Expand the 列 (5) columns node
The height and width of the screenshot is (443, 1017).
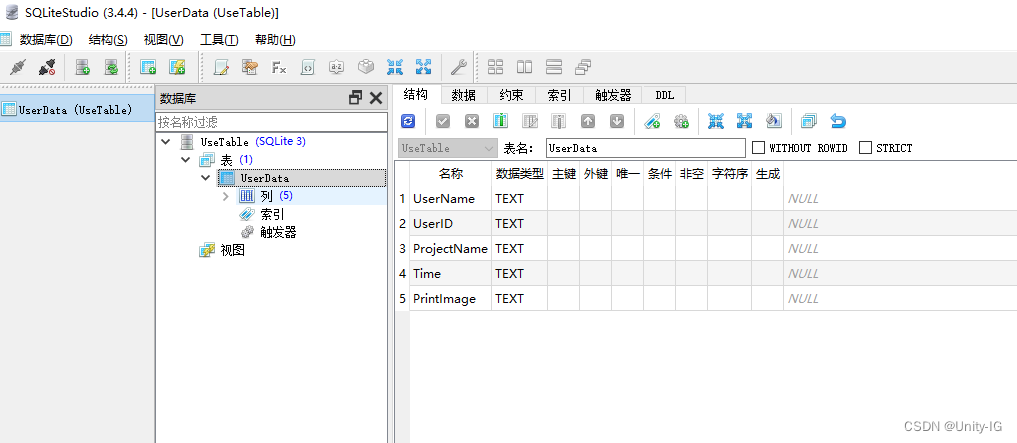226,196
